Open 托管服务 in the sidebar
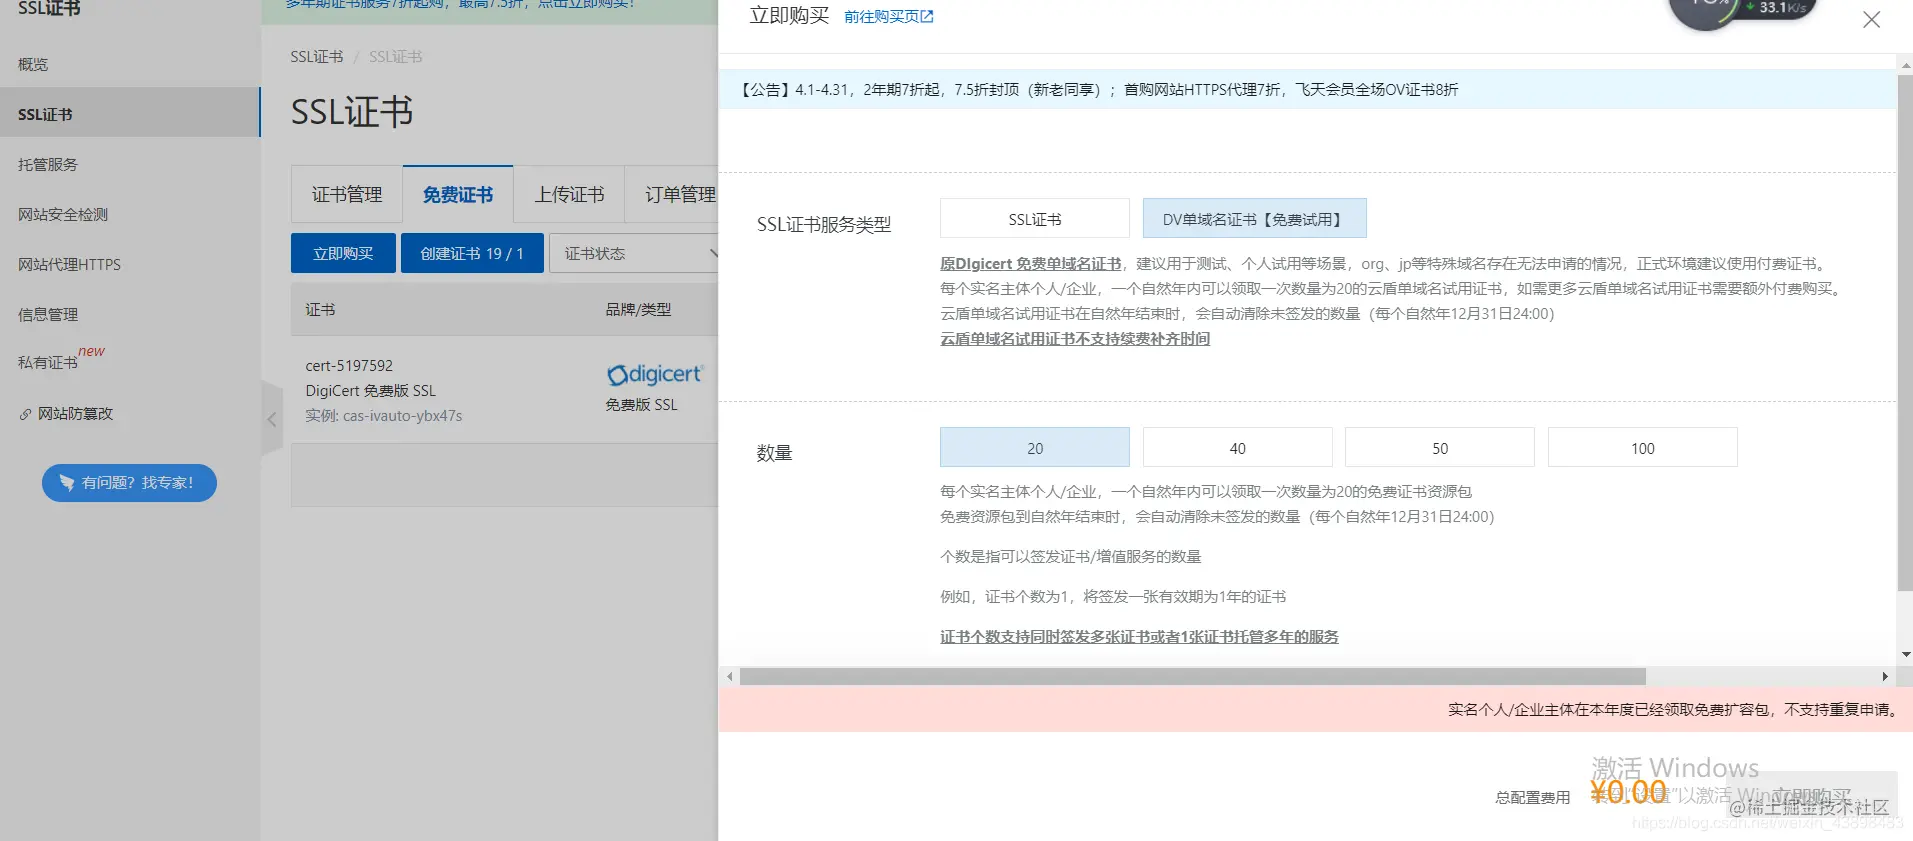1913x841 pixels. point(47,164)
